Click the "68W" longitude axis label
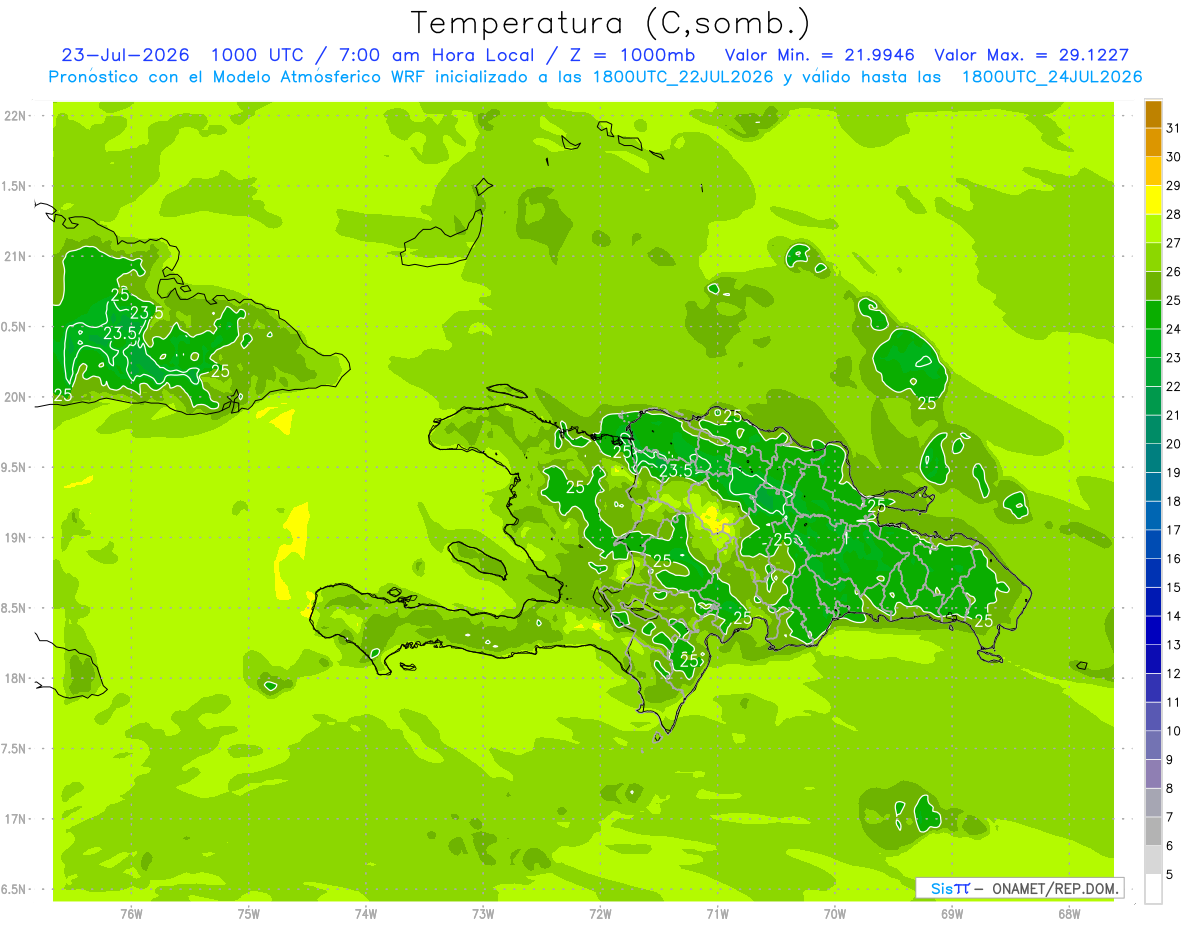 point(1069,914)
